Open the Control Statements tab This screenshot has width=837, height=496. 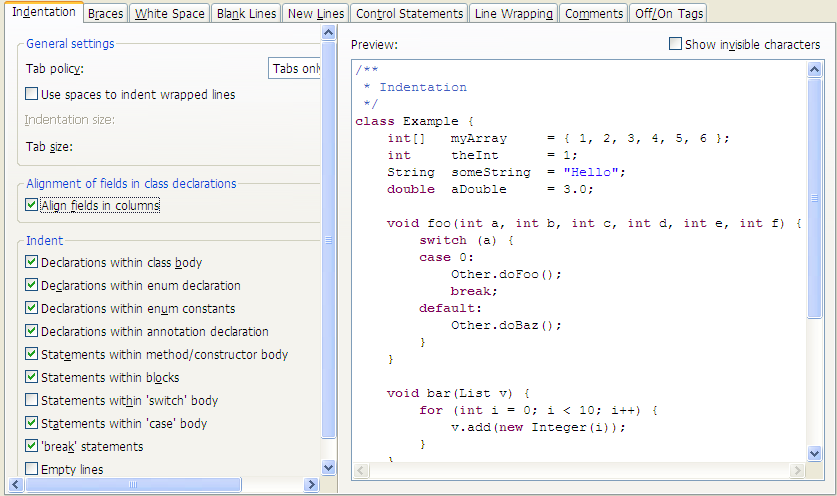(x=409, y=13)
